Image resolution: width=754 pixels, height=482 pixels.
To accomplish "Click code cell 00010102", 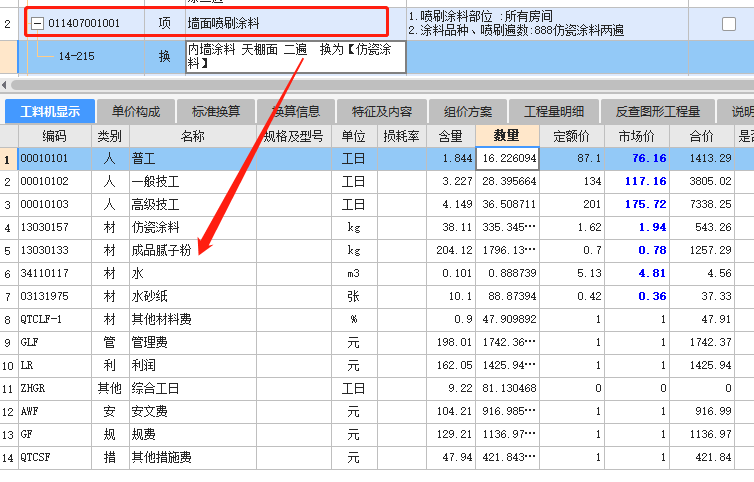I will tap(54, 182).
